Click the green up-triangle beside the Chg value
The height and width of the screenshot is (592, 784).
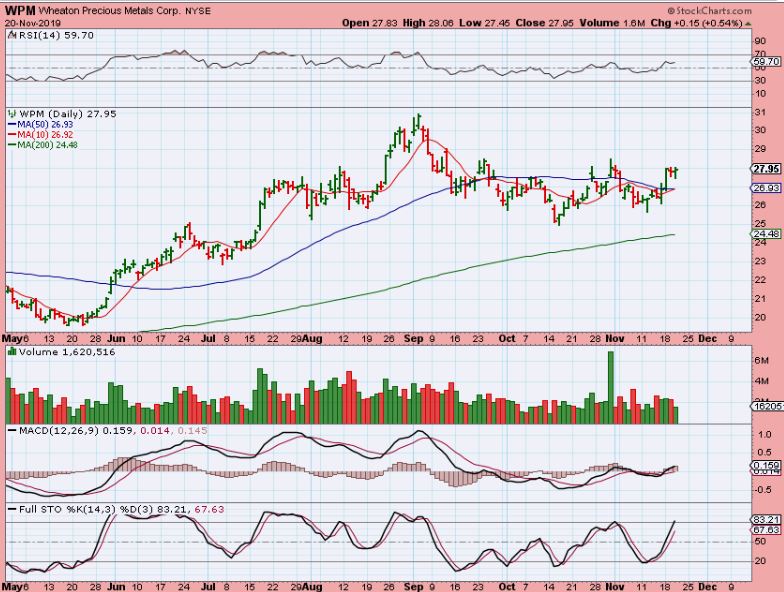(x=748, y=24)
